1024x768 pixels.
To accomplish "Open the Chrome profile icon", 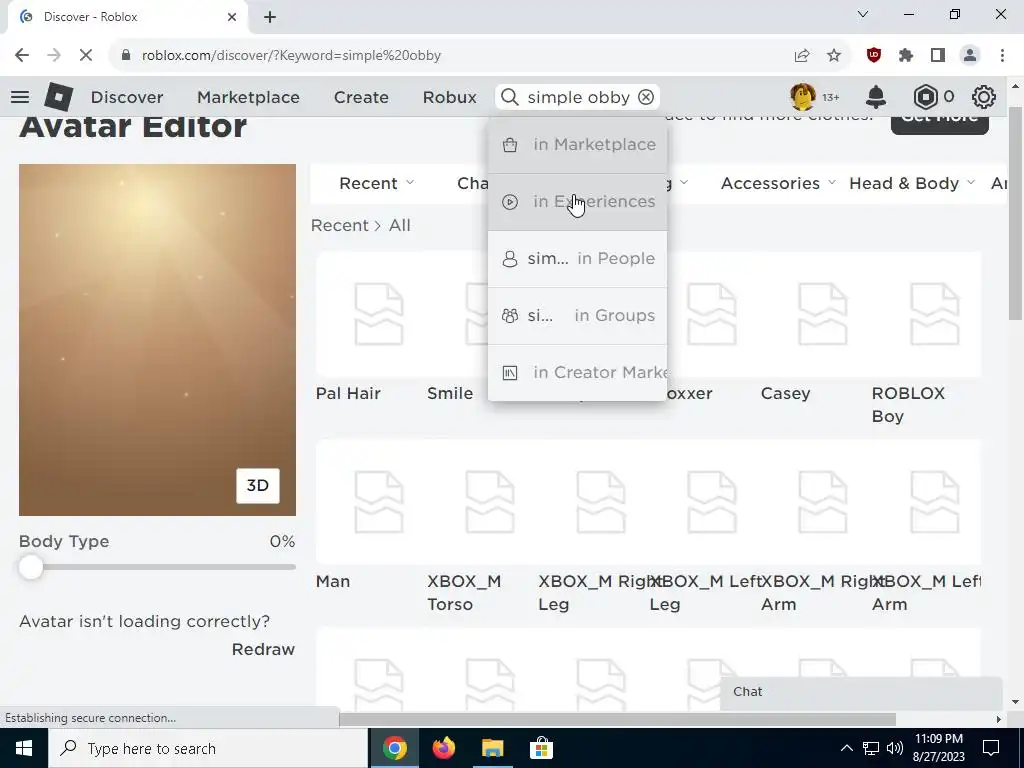I will click(x=970, y=56).
